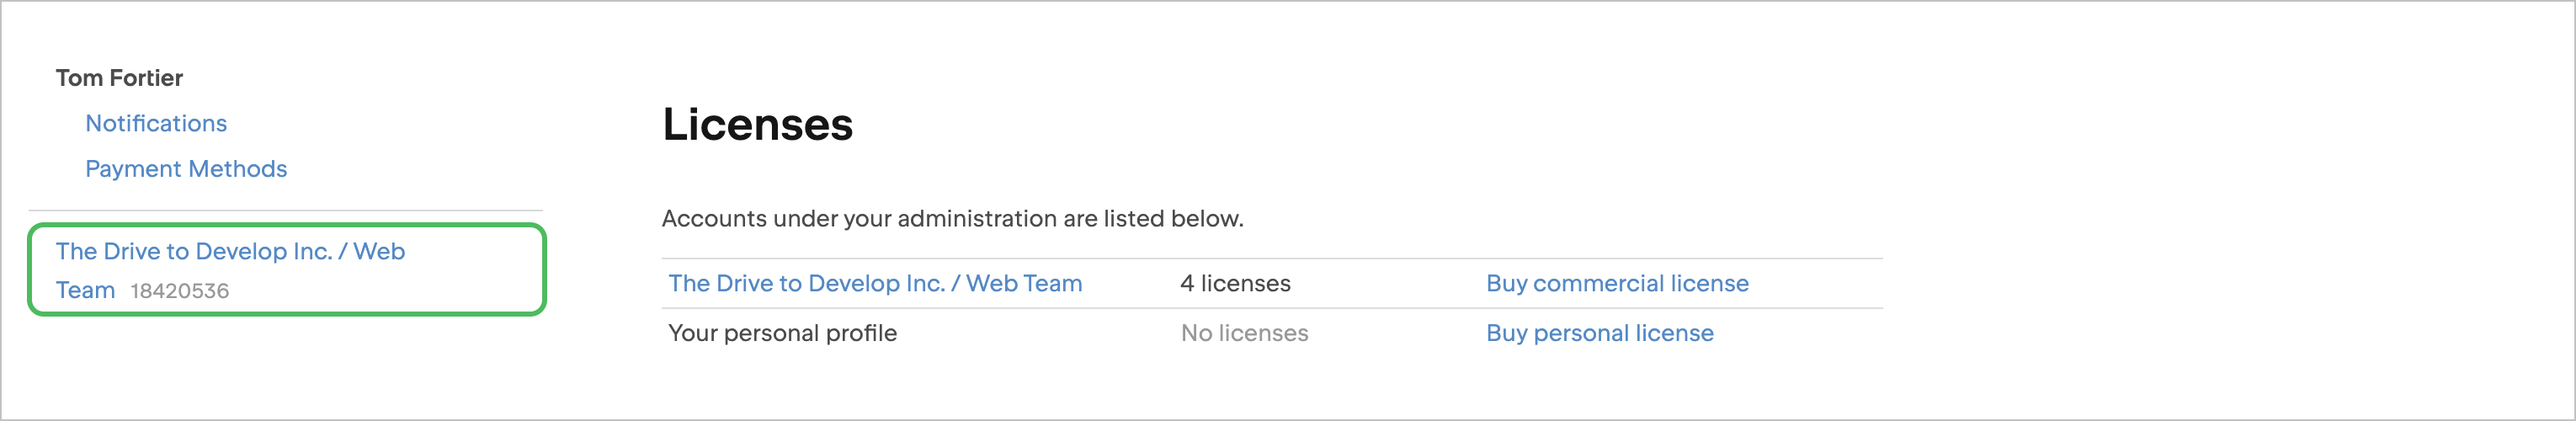Click the sidebar divider below Payment Methods
Viewport: 2576px width, 421px height.
[x=286, y=210]
